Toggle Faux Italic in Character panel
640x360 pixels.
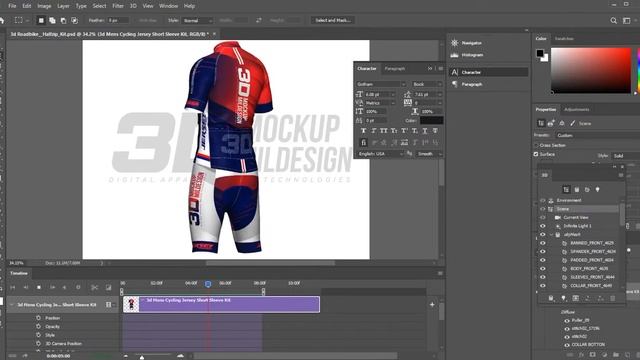373,131
